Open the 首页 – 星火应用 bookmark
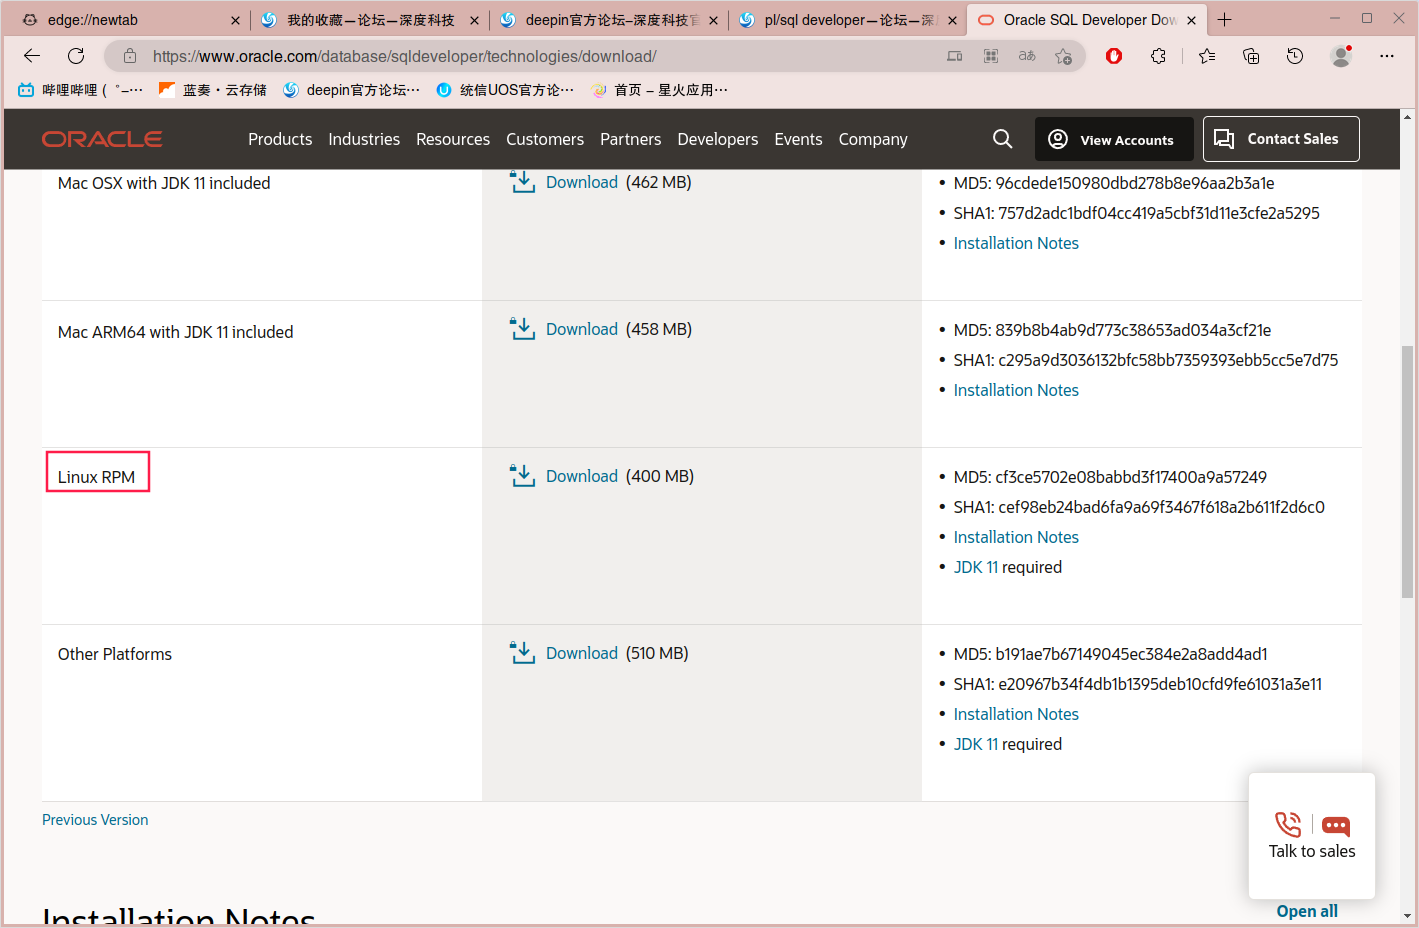The image size is (1419, 928). [660, 90]
